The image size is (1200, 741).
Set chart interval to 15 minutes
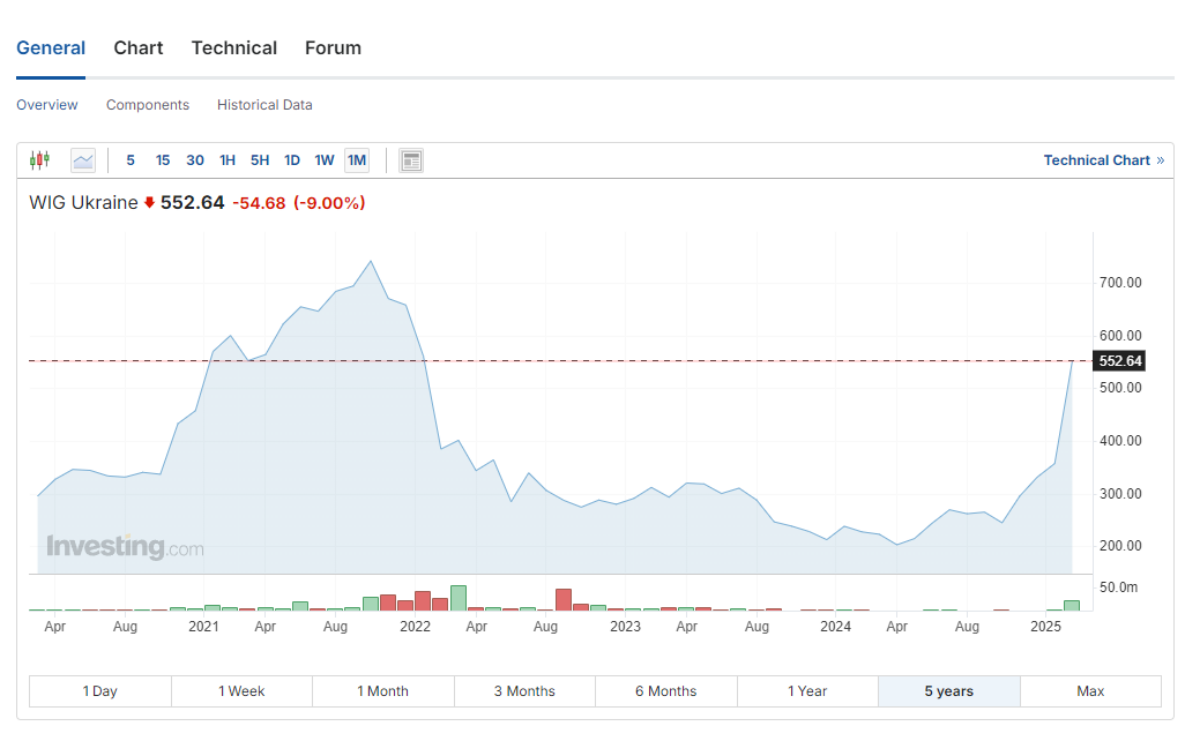[162, 160]
